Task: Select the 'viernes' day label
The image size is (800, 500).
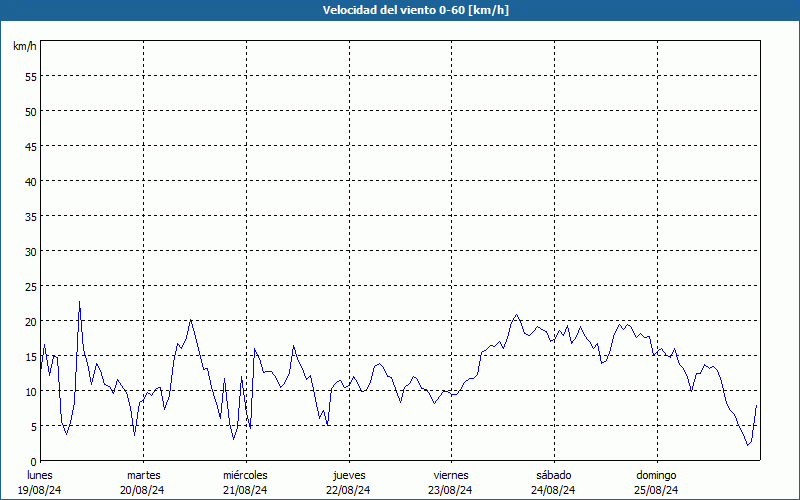Action: click(451, 475)
